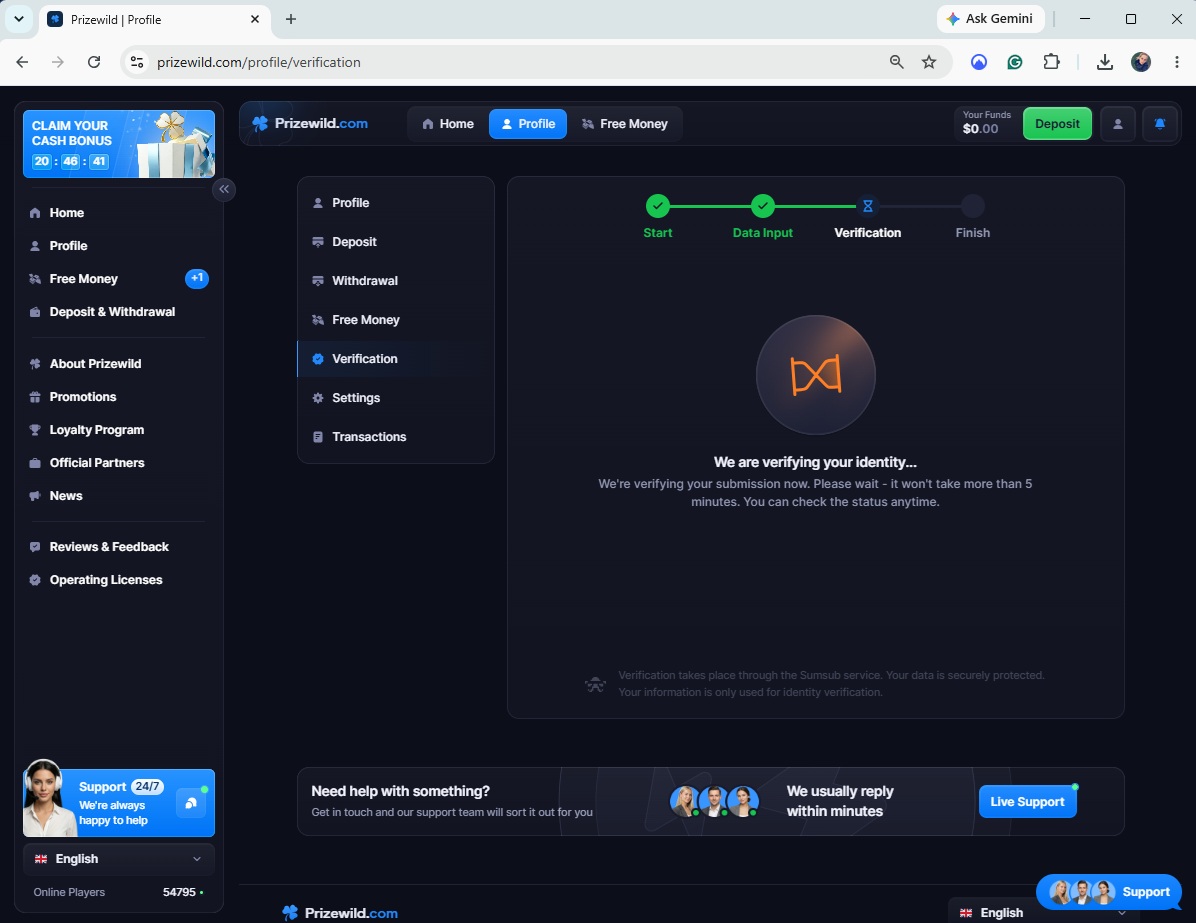Image resolution: width=1196 pixels, height=923 pixels.
Task: Click the zoom magnifier icon in address bar
Action: click(x=896, y=62)
